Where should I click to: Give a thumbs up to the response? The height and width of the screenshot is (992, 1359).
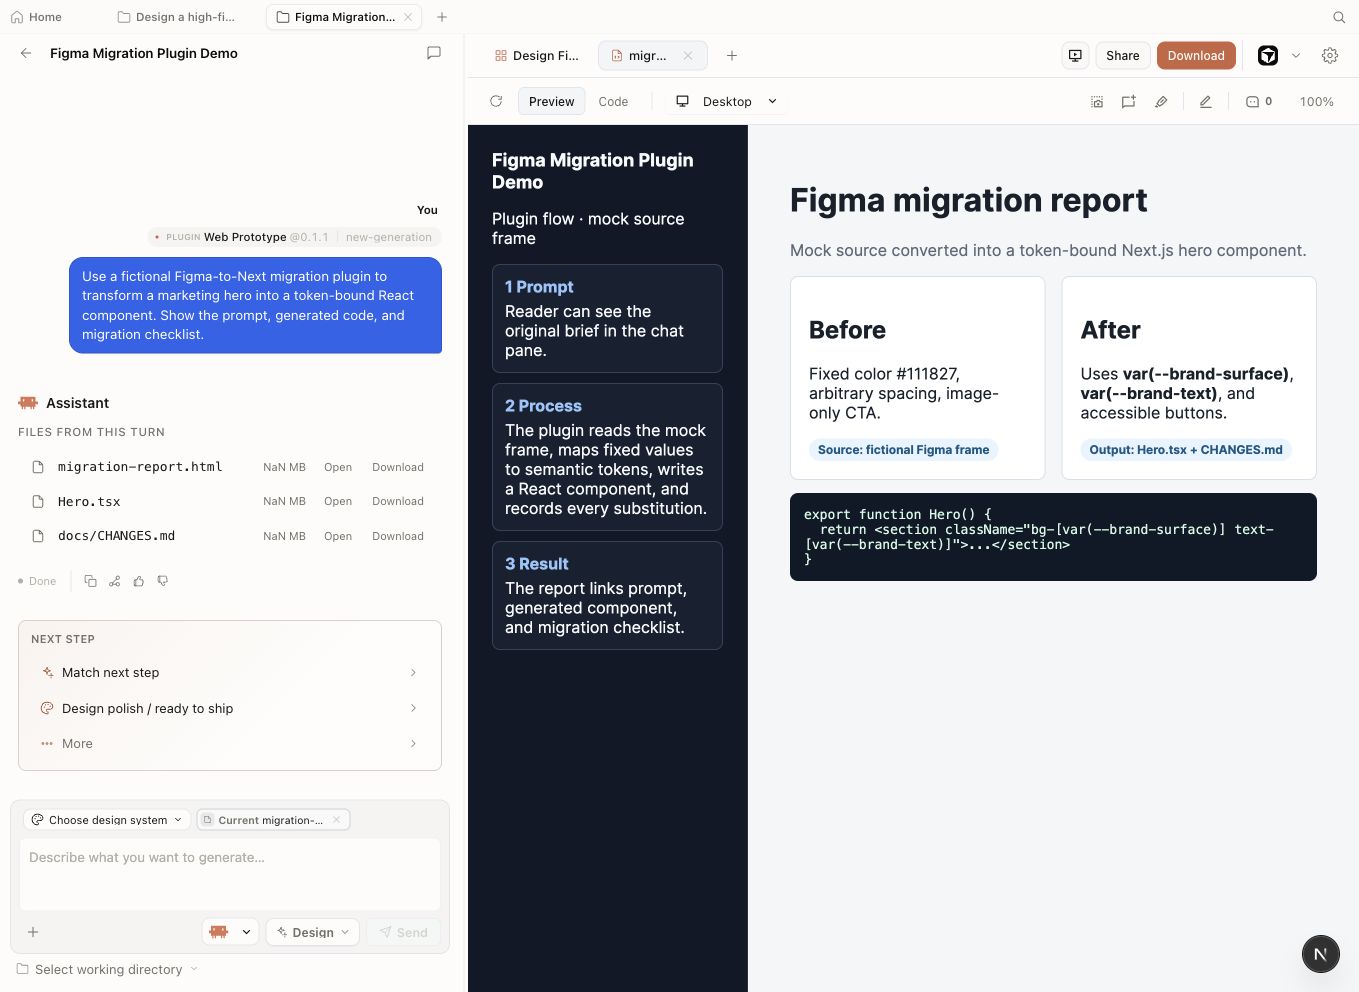point(139,581)
